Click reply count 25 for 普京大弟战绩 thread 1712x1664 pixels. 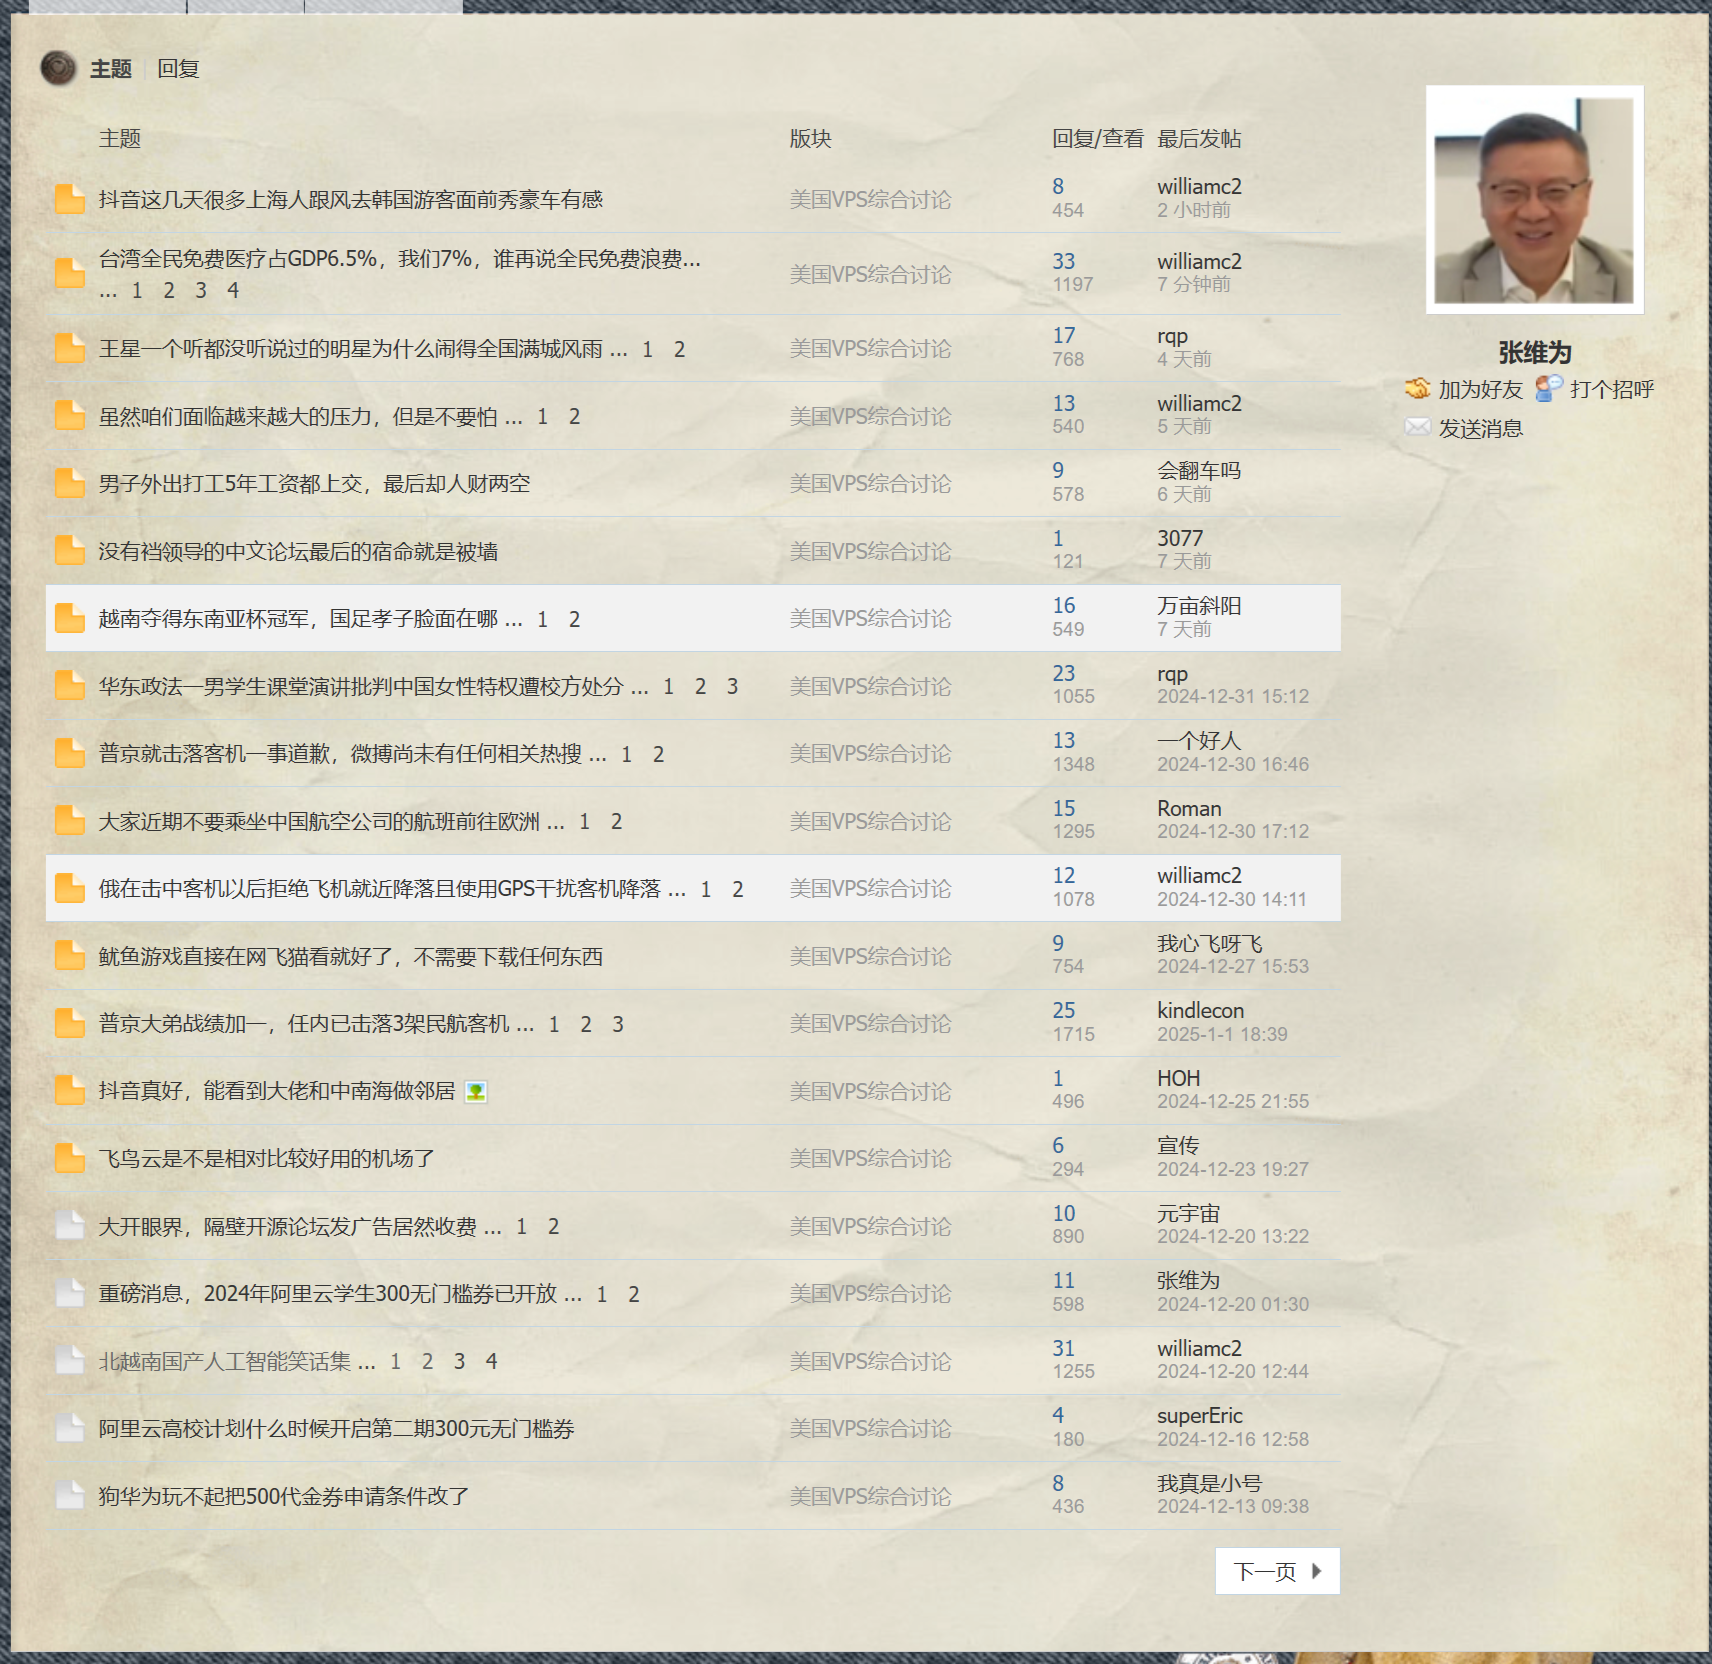1063,1011
